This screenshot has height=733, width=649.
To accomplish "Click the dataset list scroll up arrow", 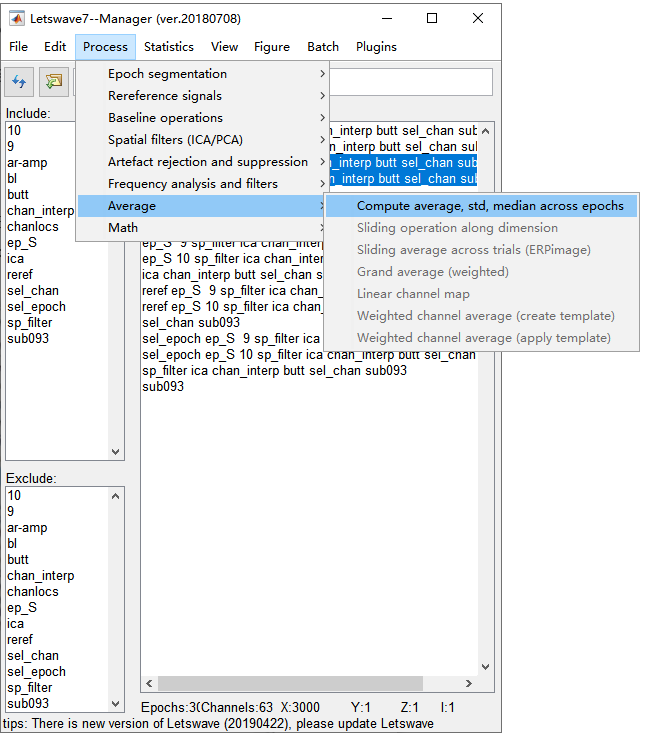I will (486, 131).
